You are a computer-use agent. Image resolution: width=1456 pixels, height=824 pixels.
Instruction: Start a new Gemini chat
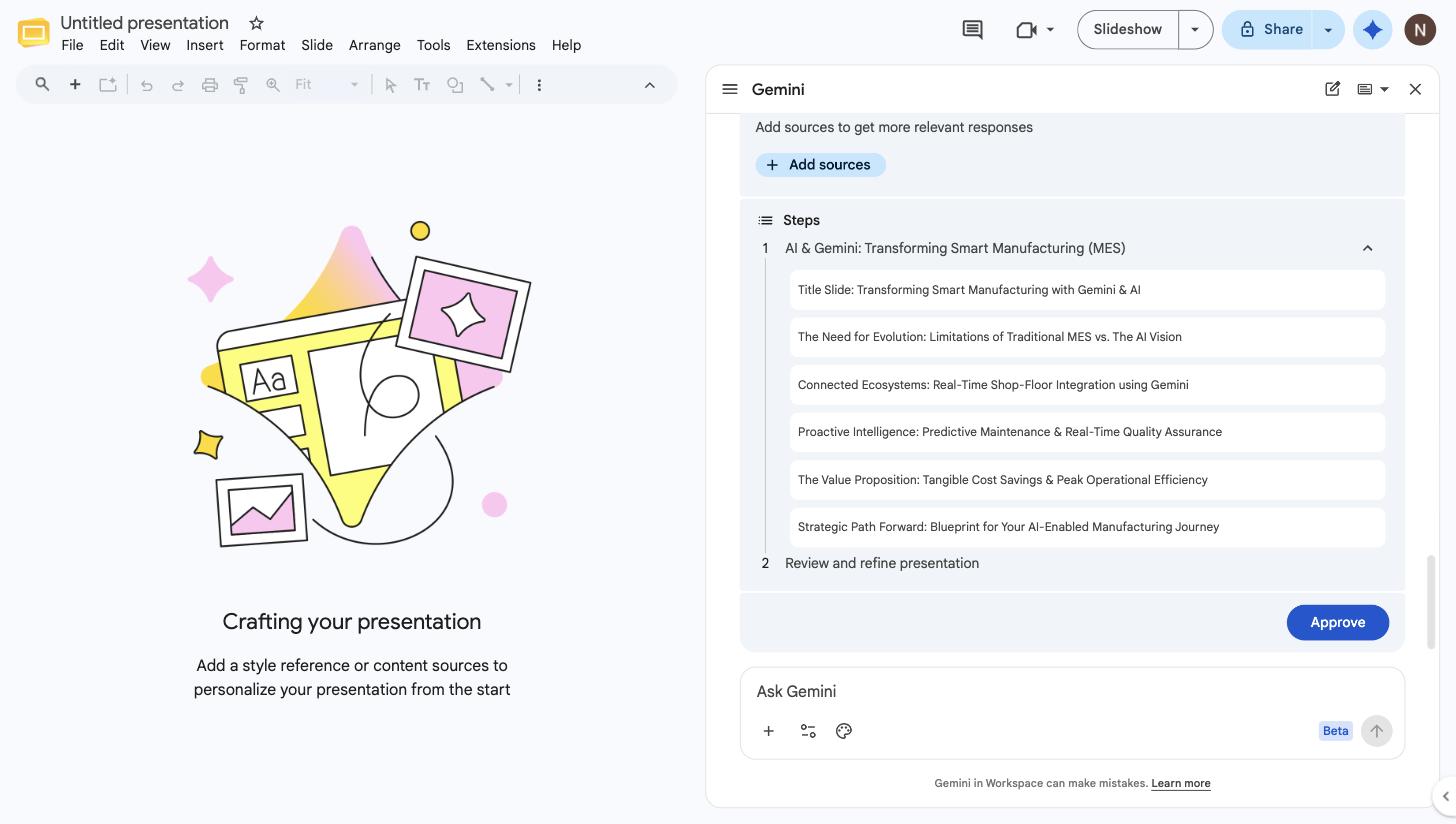click(1332, 89)
